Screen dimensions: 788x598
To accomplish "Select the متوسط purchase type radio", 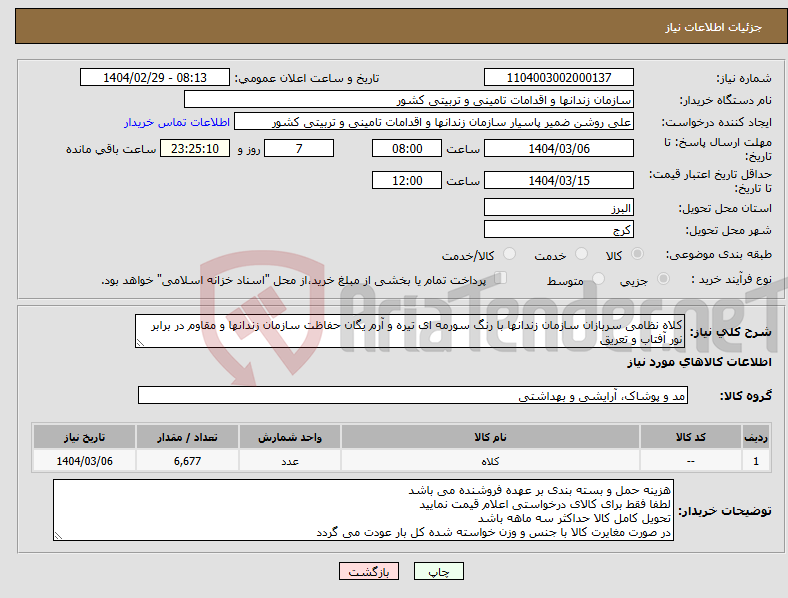I will coord(598,278).
